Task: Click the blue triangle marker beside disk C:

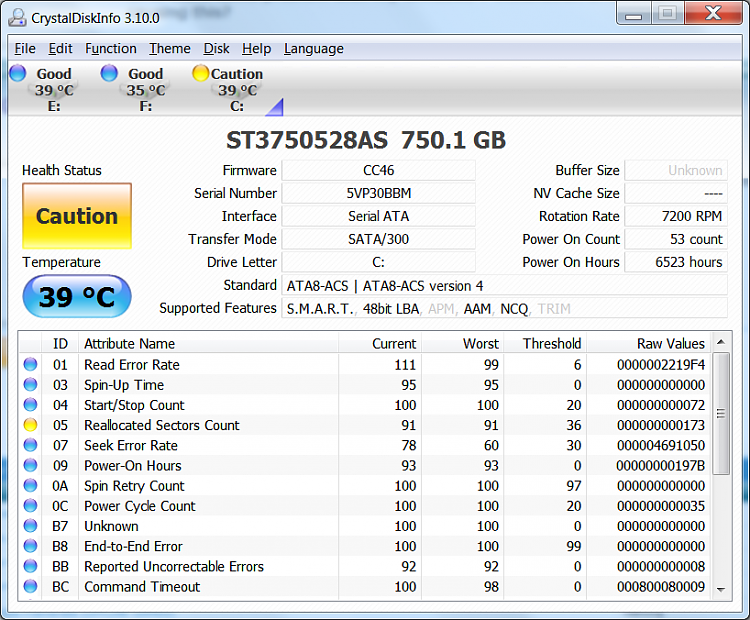Action: tap(276, 108)
